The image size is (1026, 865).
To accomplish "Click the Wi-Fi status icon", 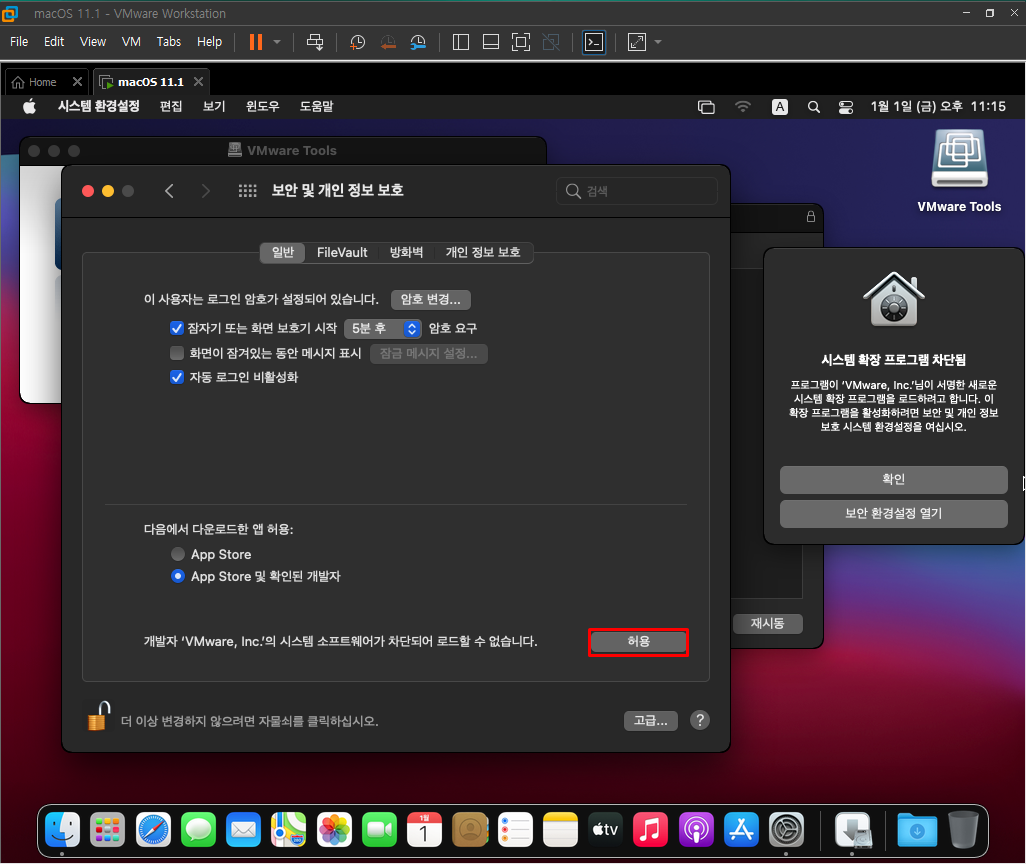I will point(743,107).
